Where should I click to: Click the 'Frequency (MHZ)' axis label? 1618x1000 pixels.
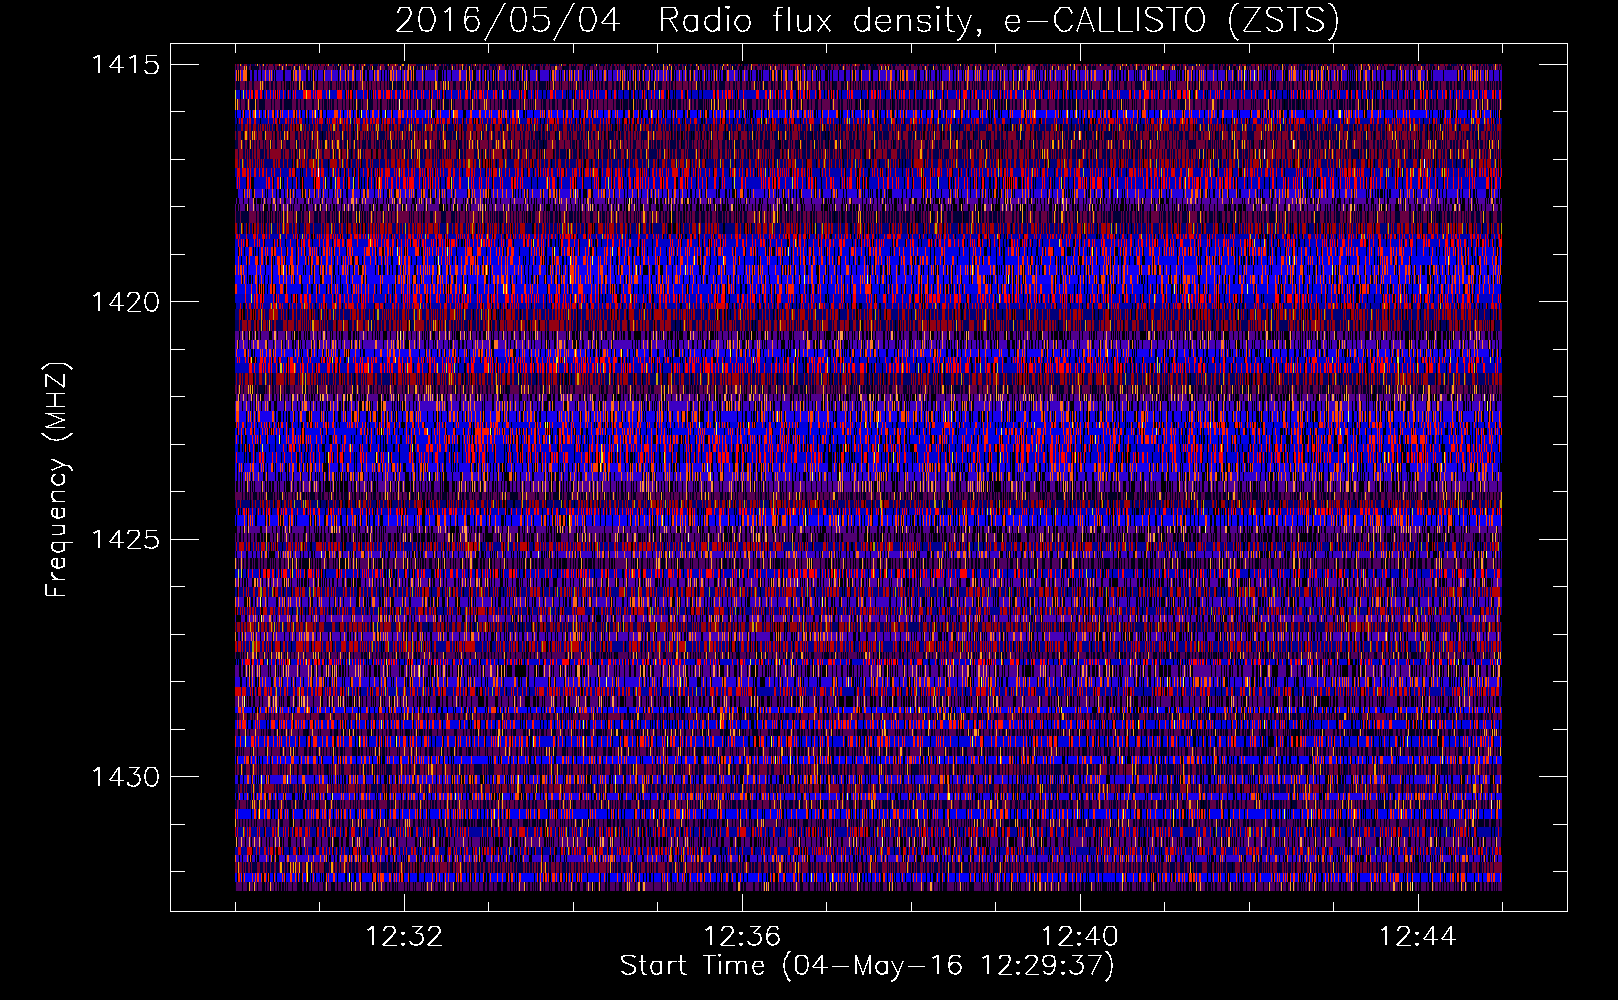57,480
